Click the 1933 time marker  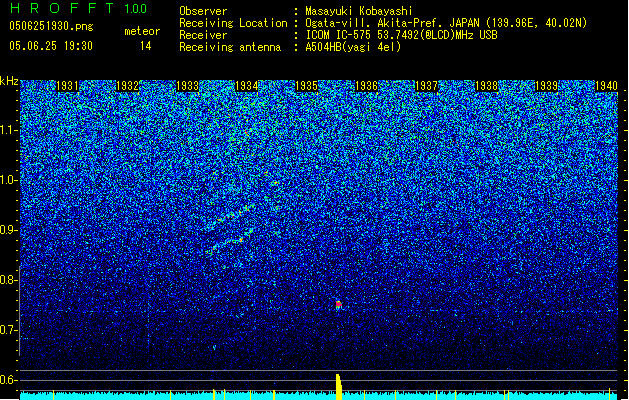click(x=187, y=86)
